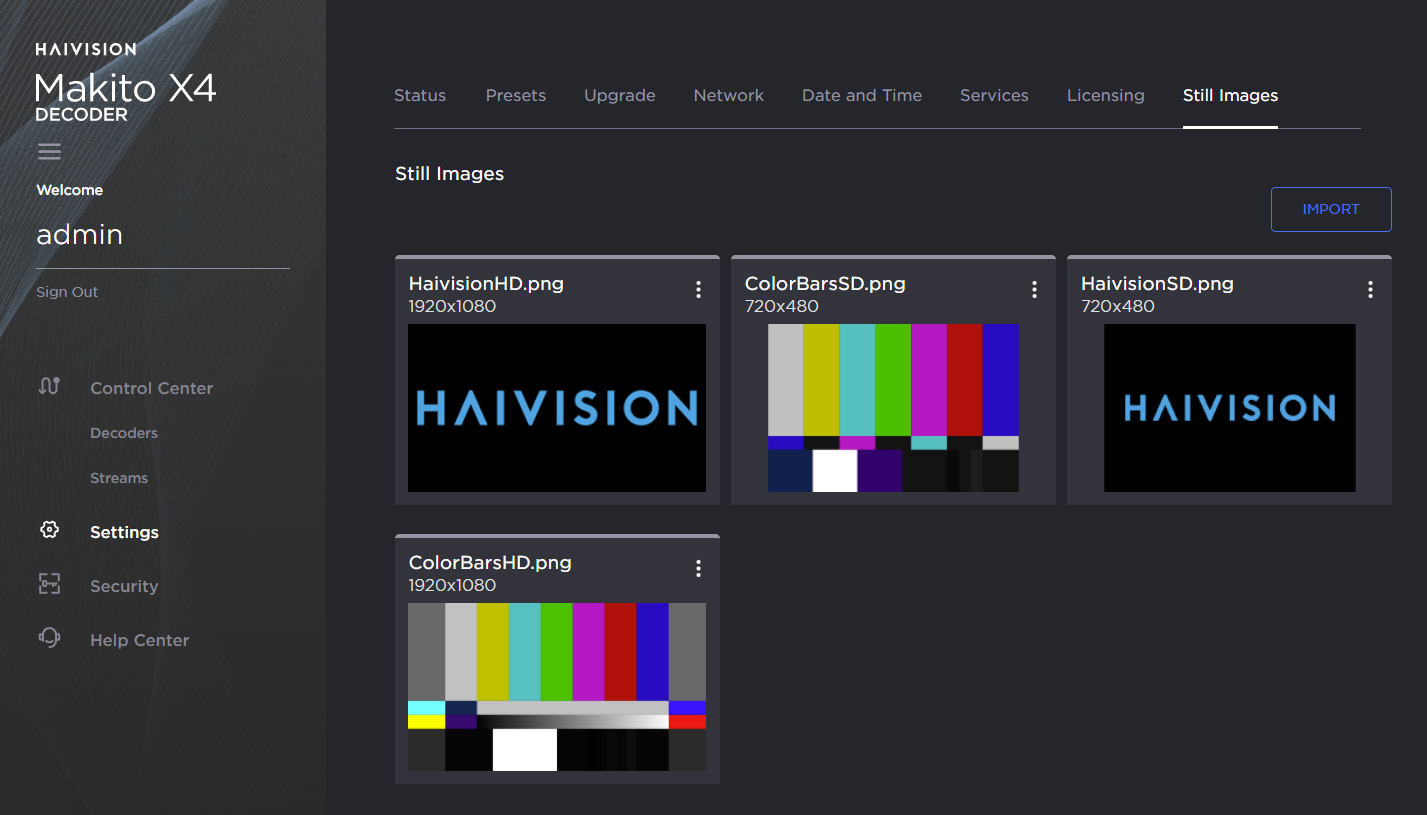Click the Haivision Makito X4 logo
This screenshot has width=1427, height=815.
[125, 83]
